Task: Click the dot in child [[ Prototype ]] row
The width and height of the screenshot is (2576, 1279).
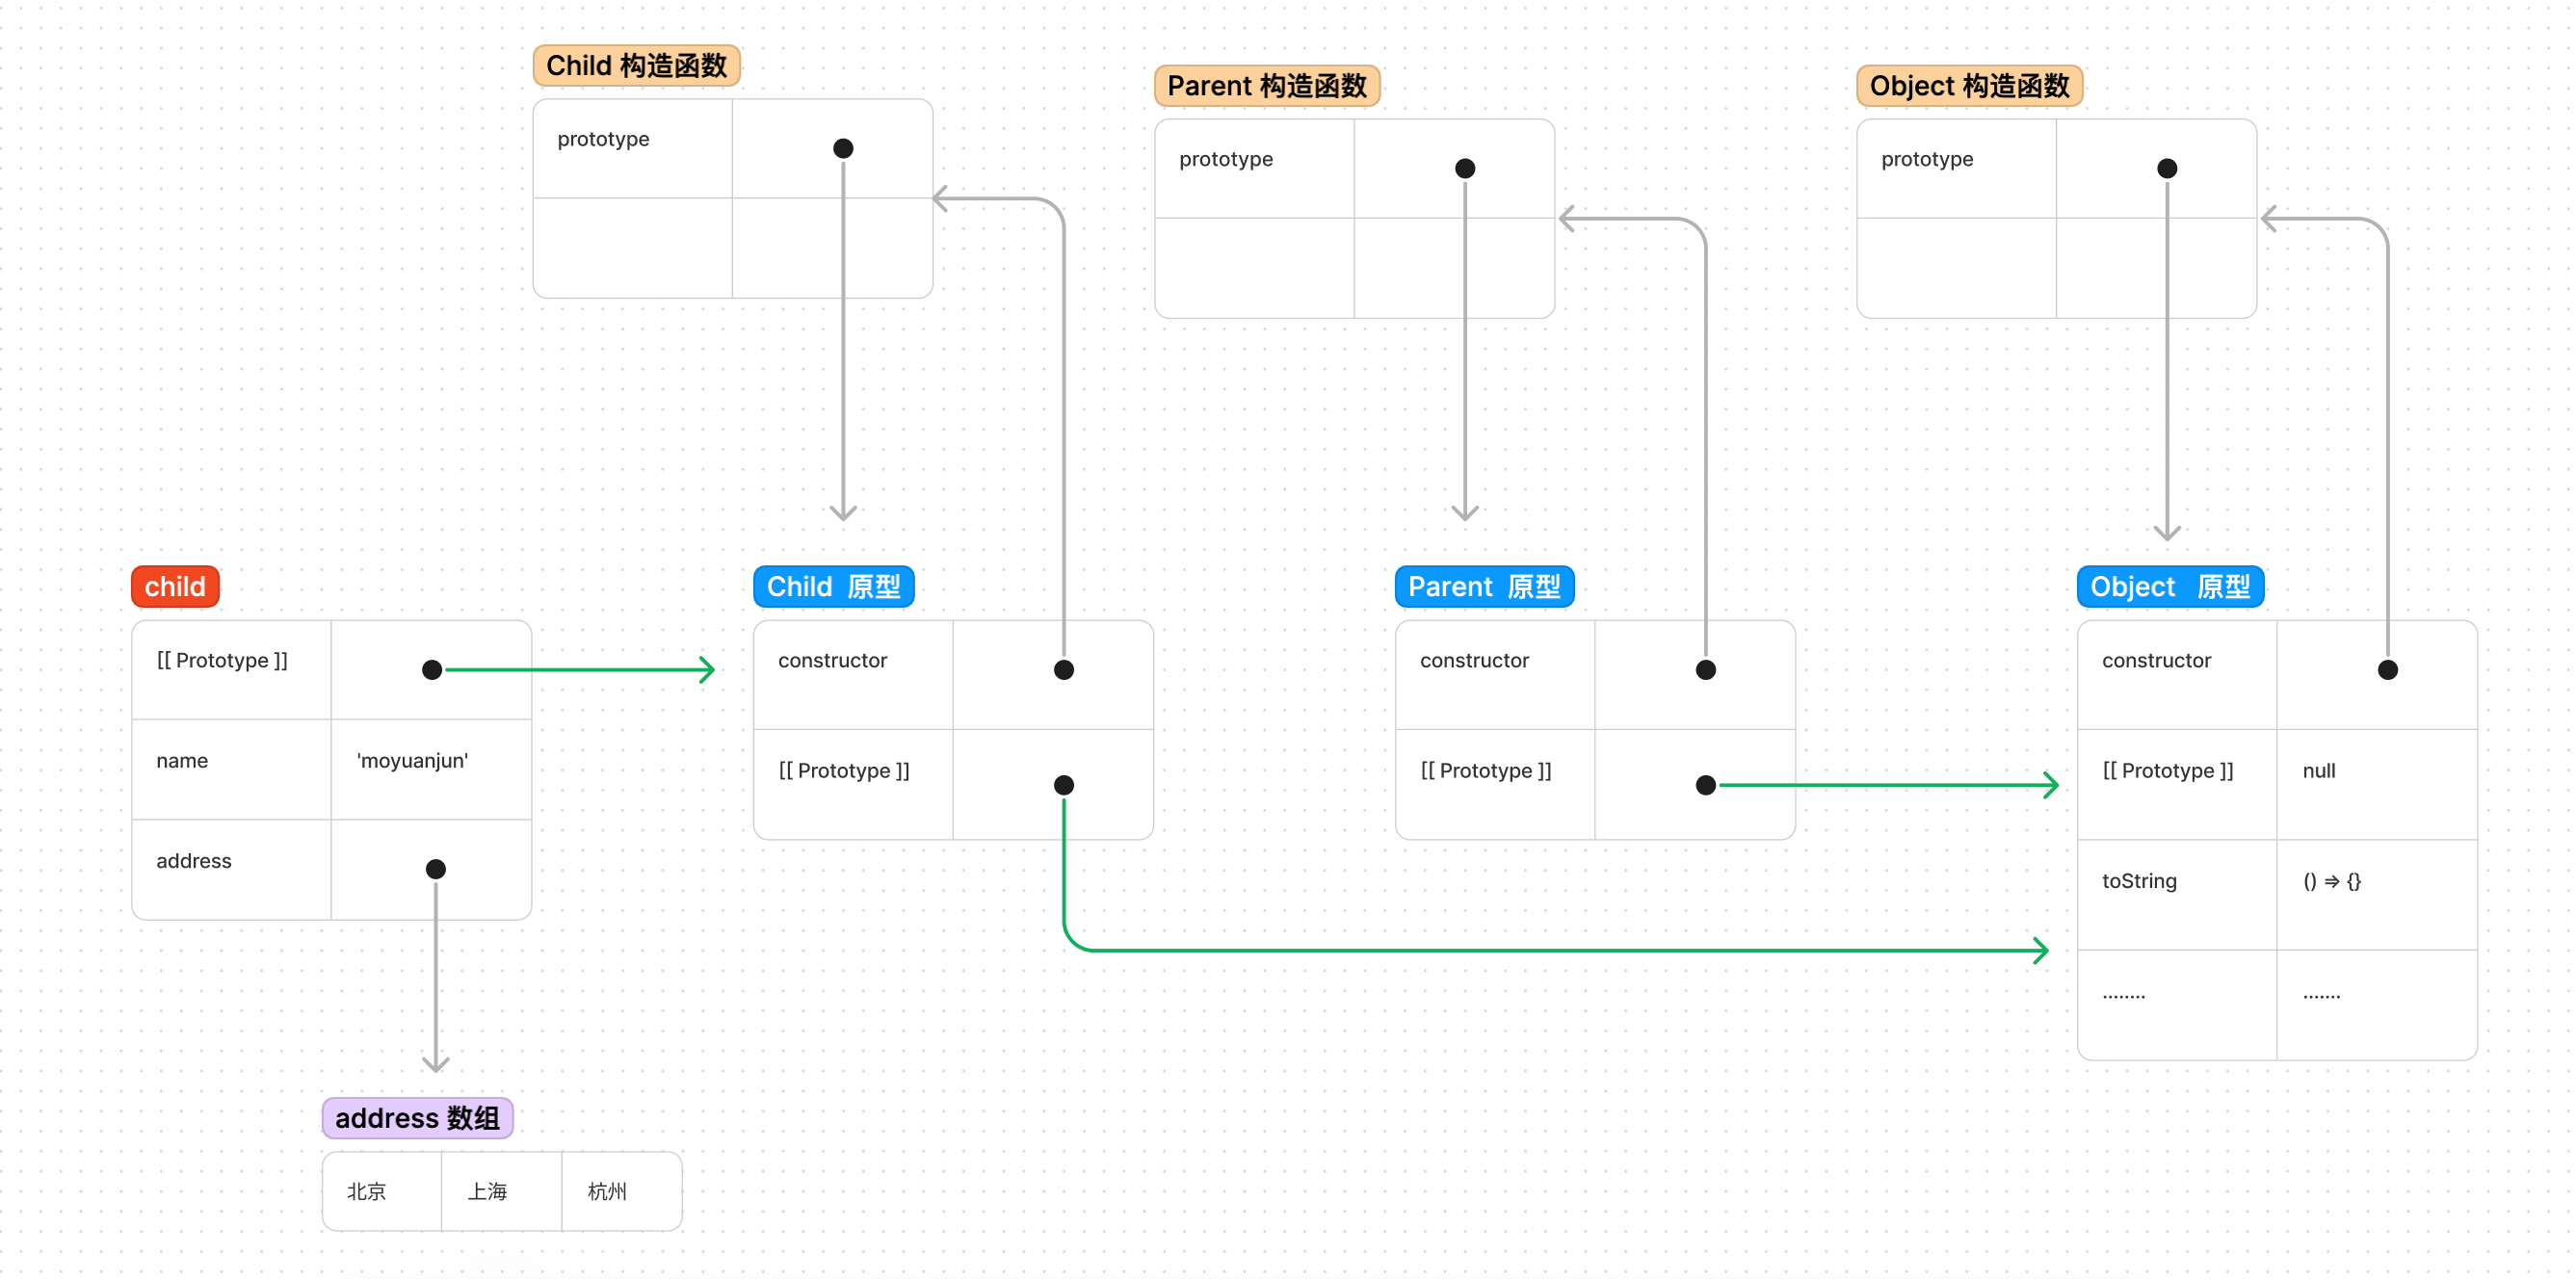Action: pyautogui.click(x=432, y=670)
